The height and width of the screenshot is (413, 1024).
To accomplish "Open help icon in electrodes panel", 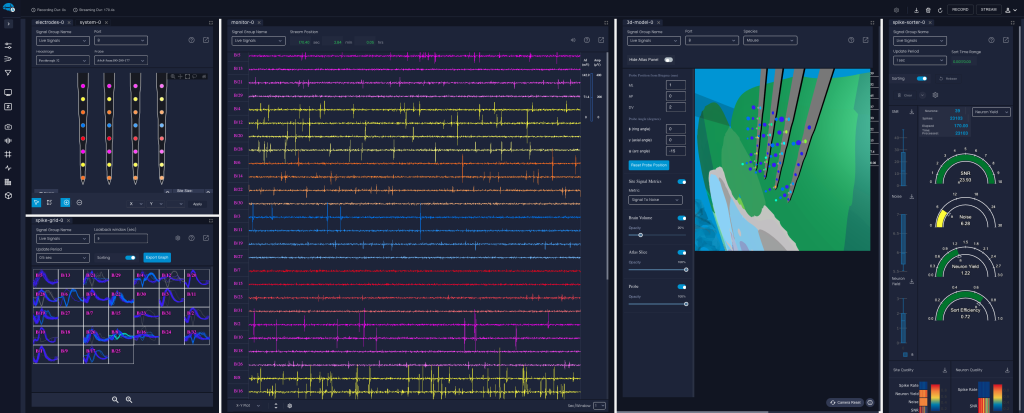I will pyautogui.click(x=191, y=40).
